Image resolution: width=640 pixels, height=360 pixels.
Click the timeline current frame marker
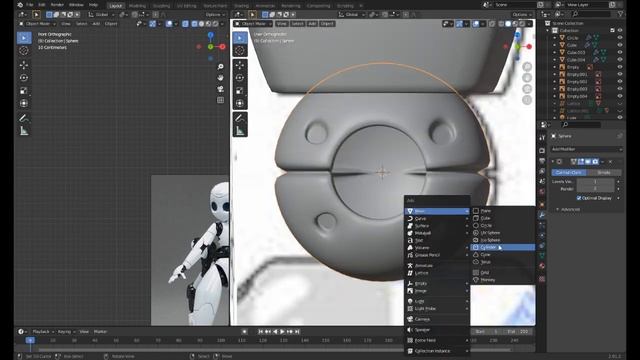[x=30, y=340]
